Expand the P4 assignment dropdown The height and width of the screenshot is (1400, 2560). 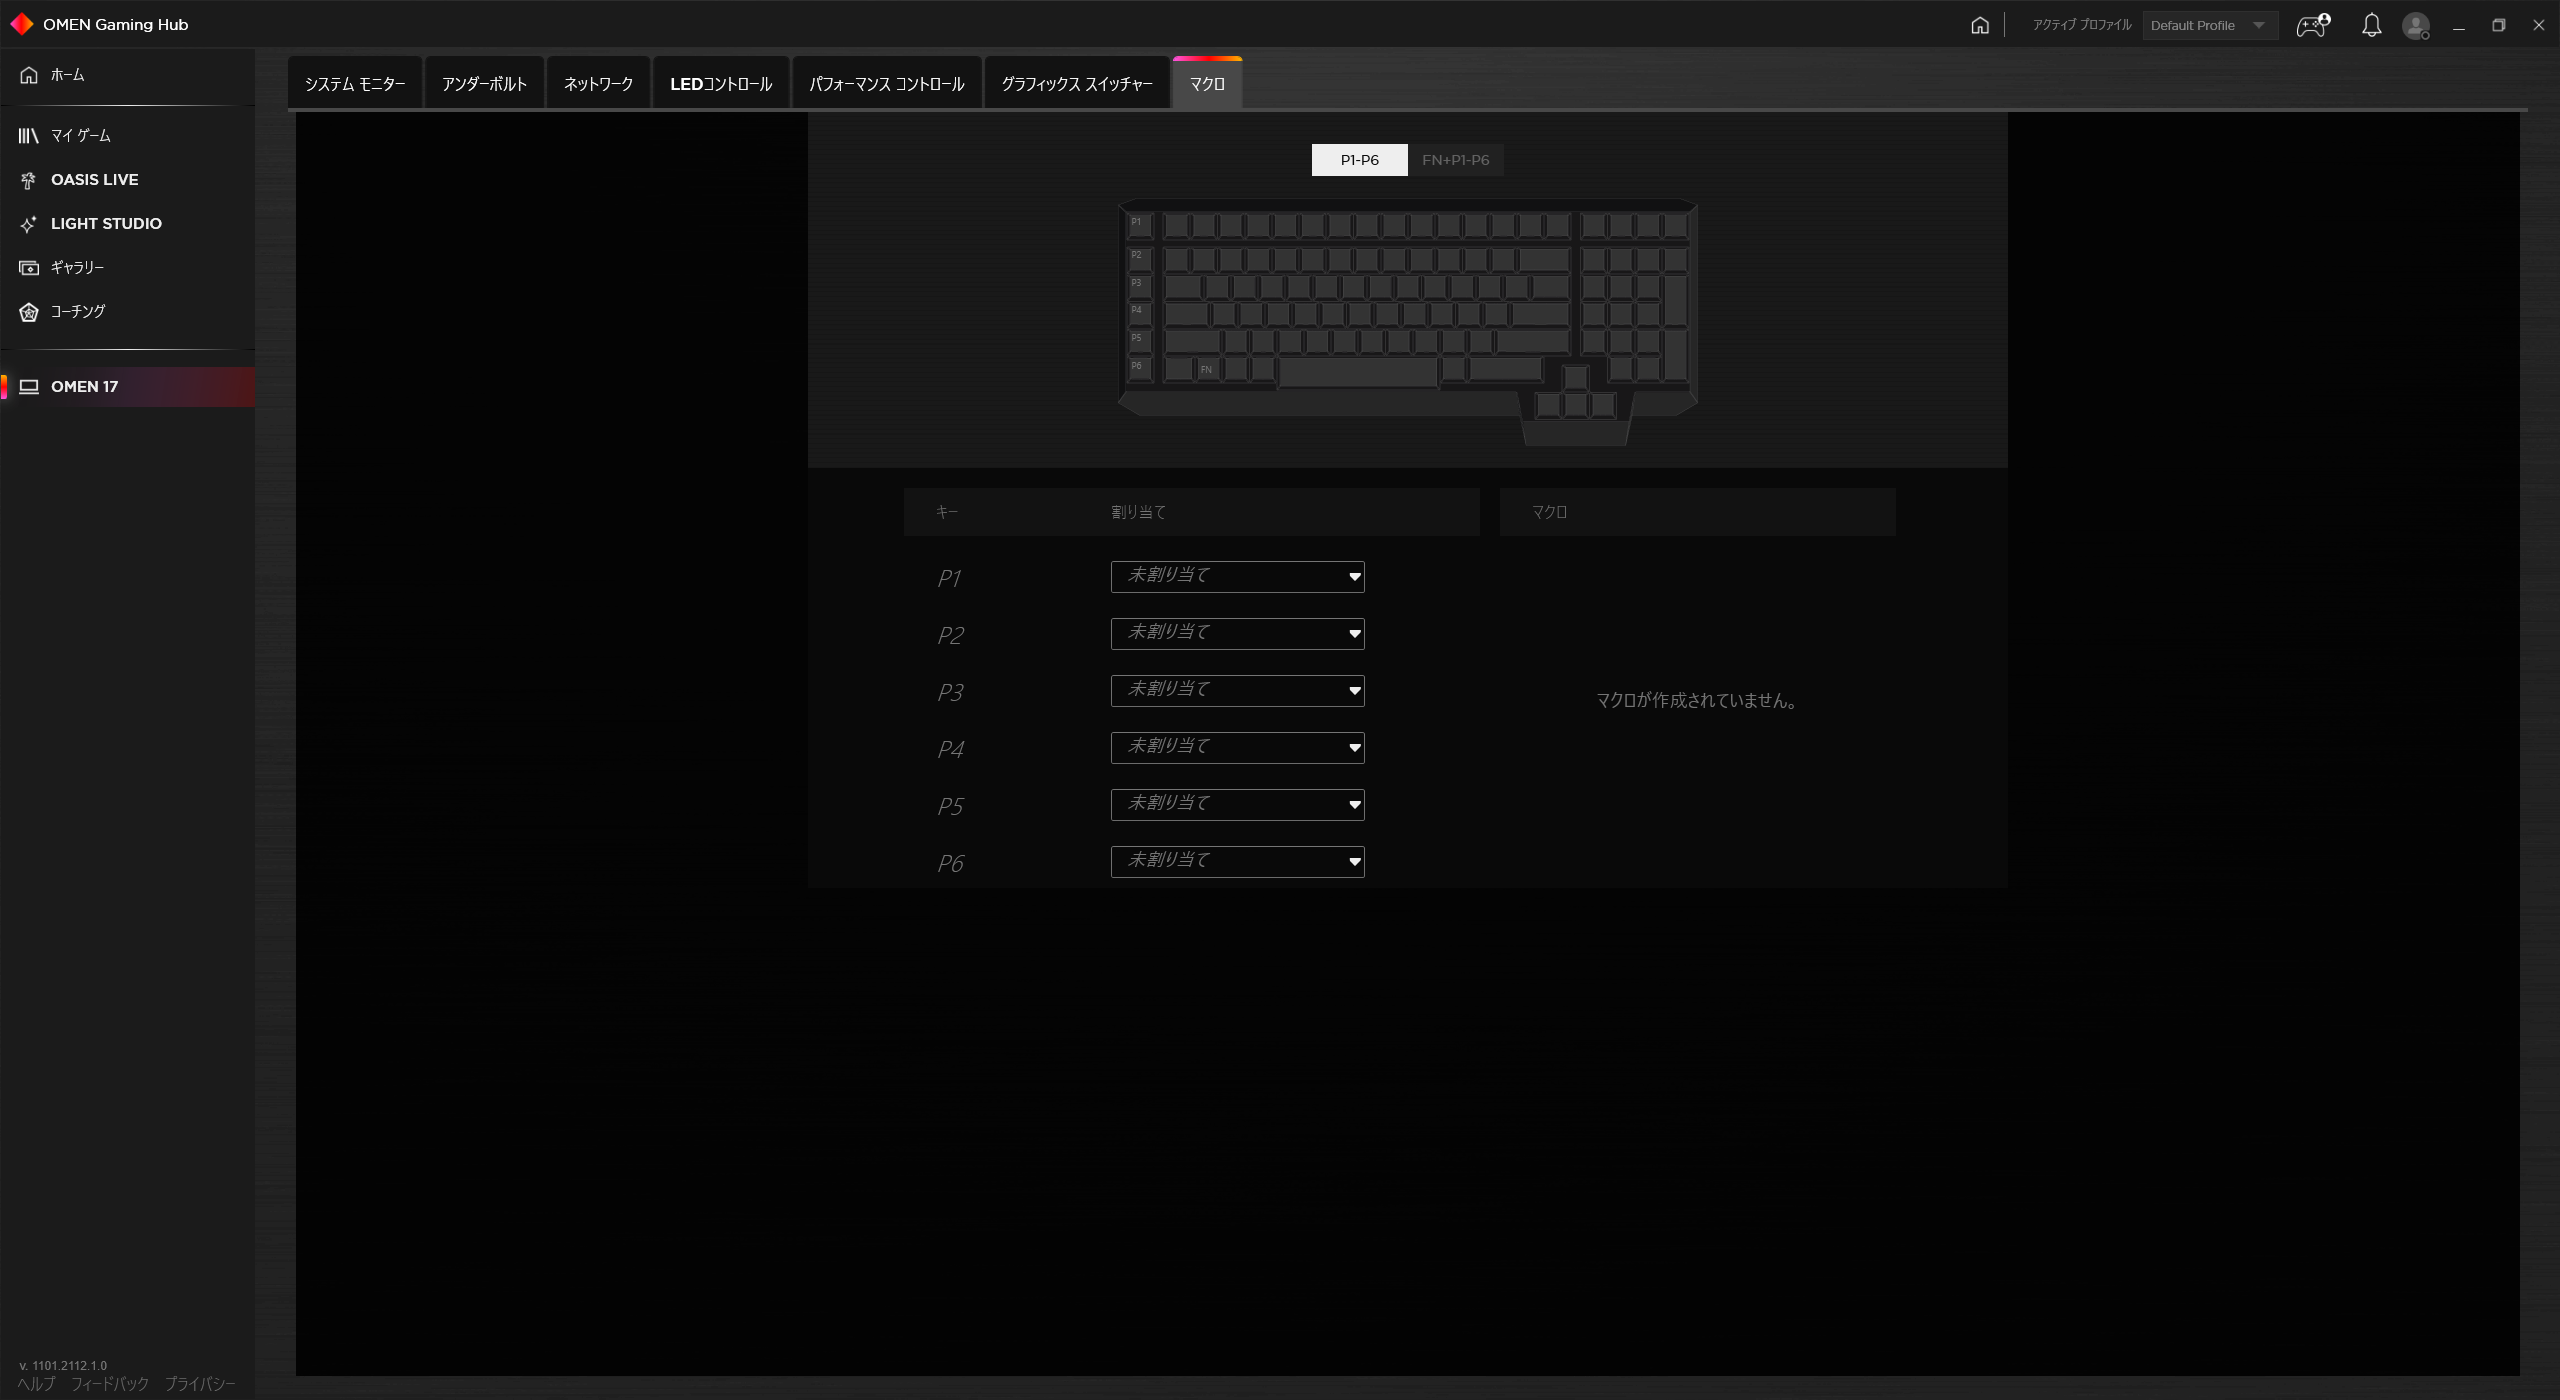coord(1237,748)
